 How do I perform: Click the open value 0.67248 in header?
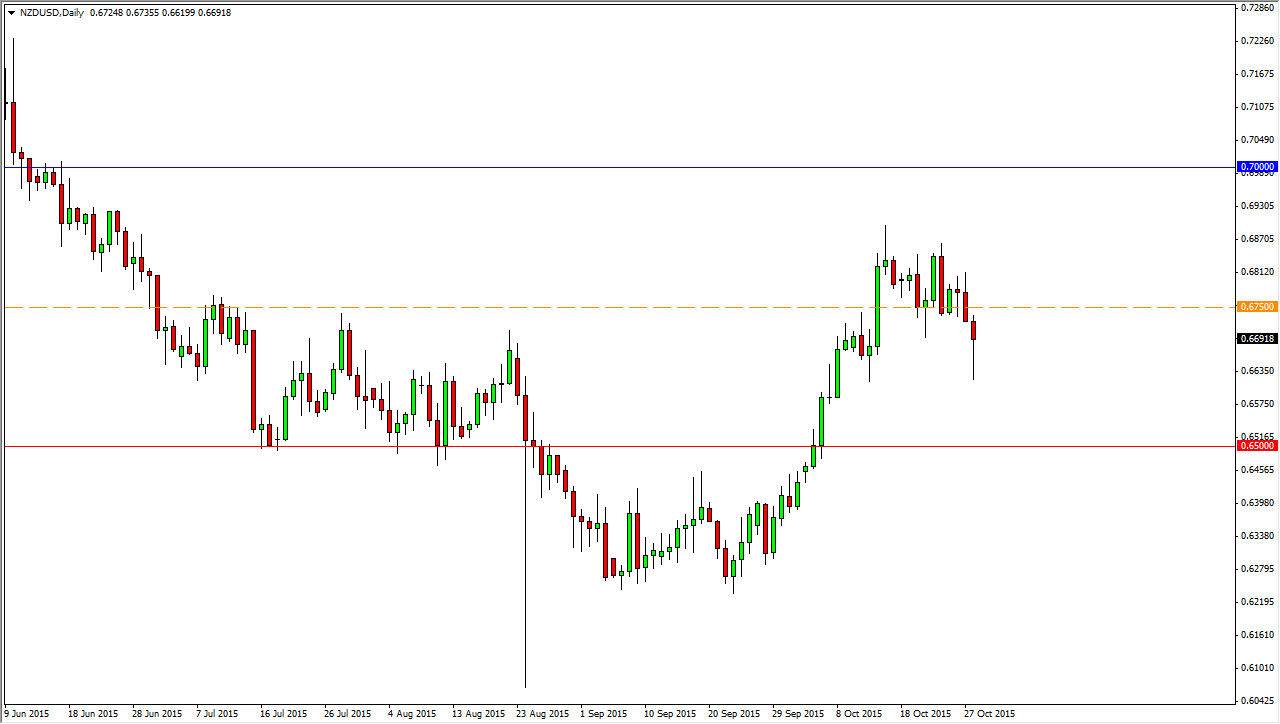click(106, 13)
